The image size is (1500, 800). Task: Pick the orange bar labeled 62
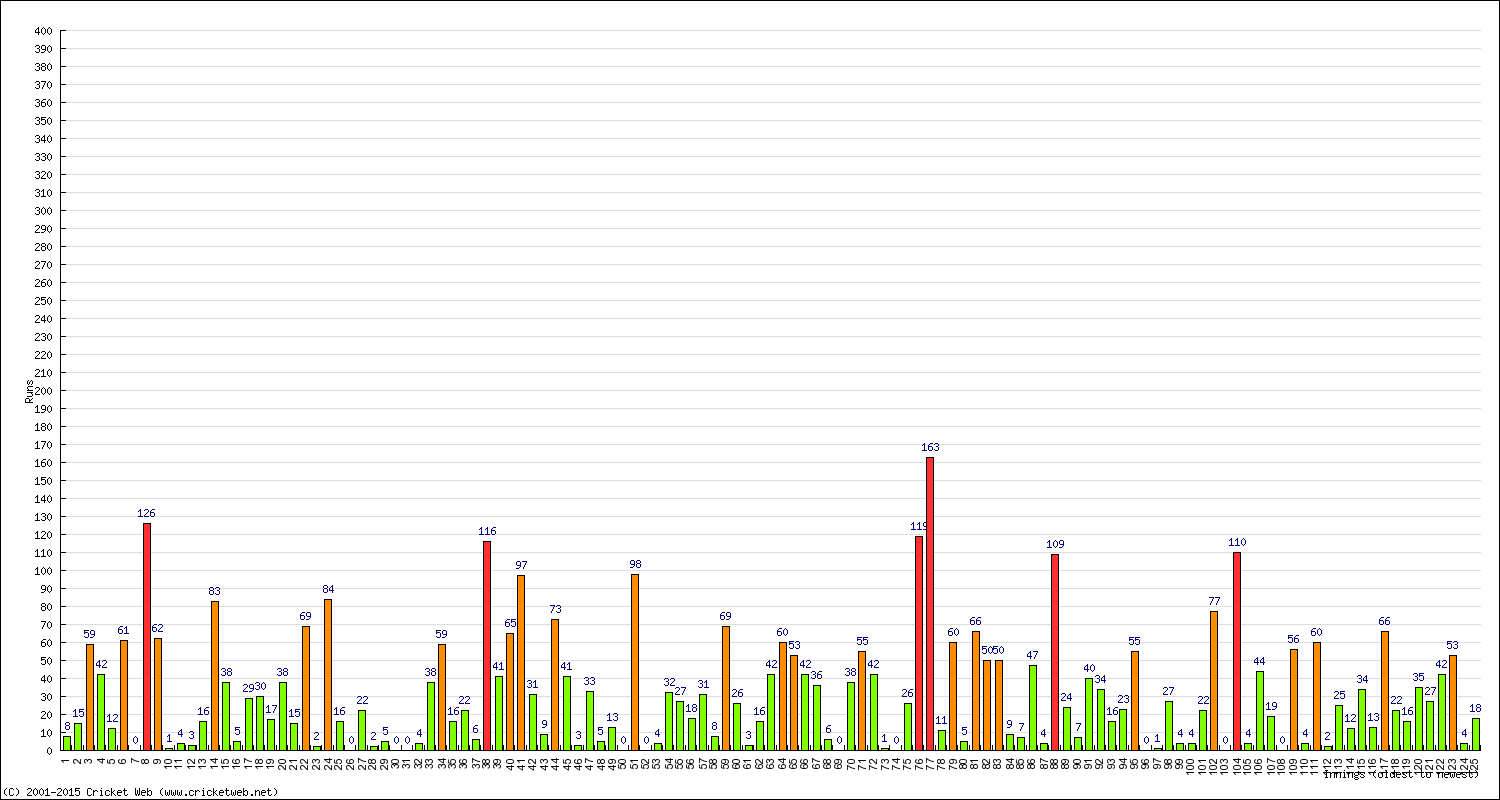(158, 694)
